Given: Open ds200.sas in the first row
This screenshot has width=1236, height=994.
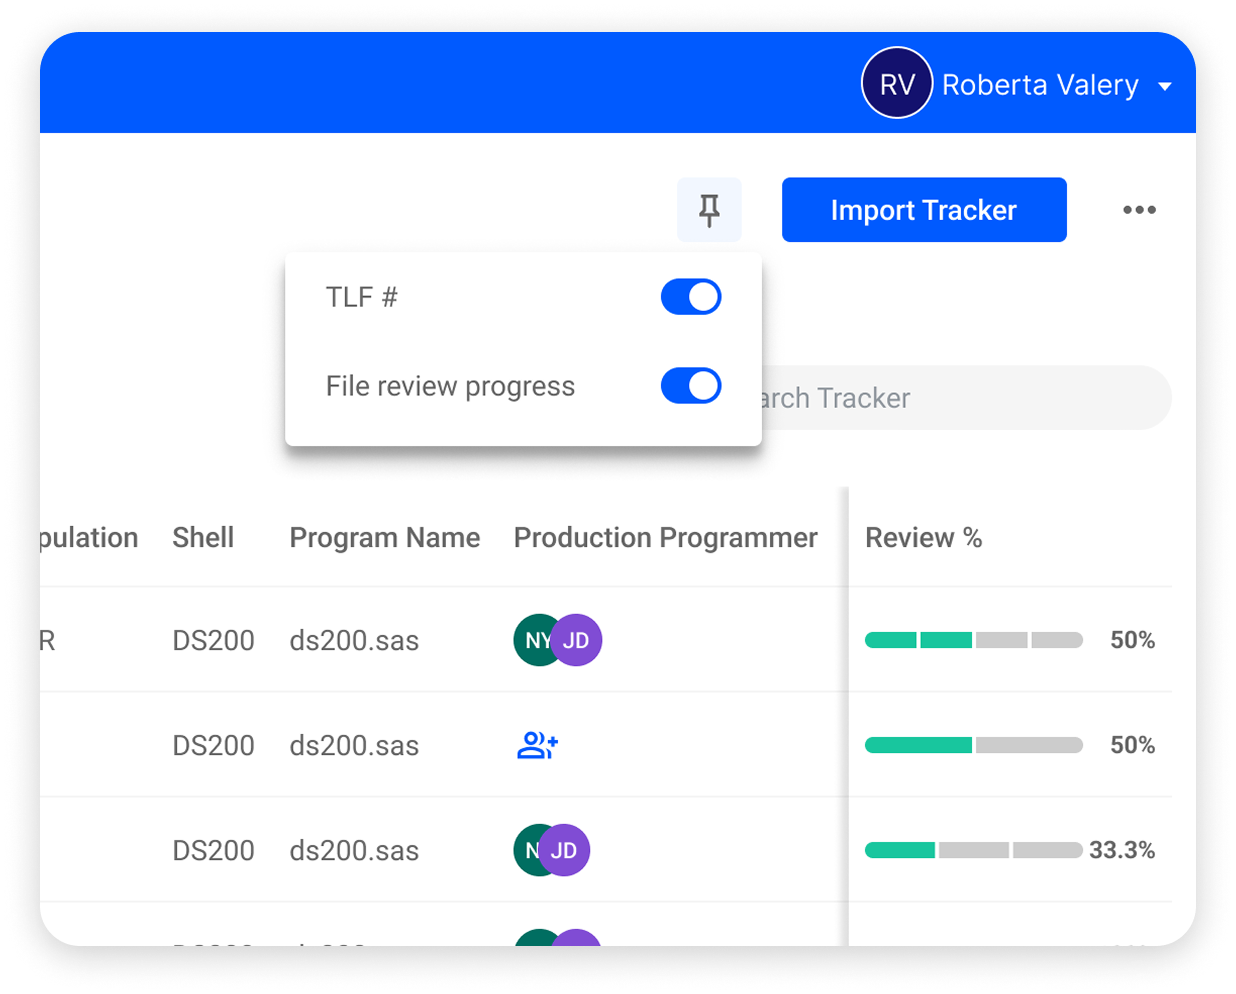Looking at the screenshot, I should pyautogui.click(x=354, y=639).
